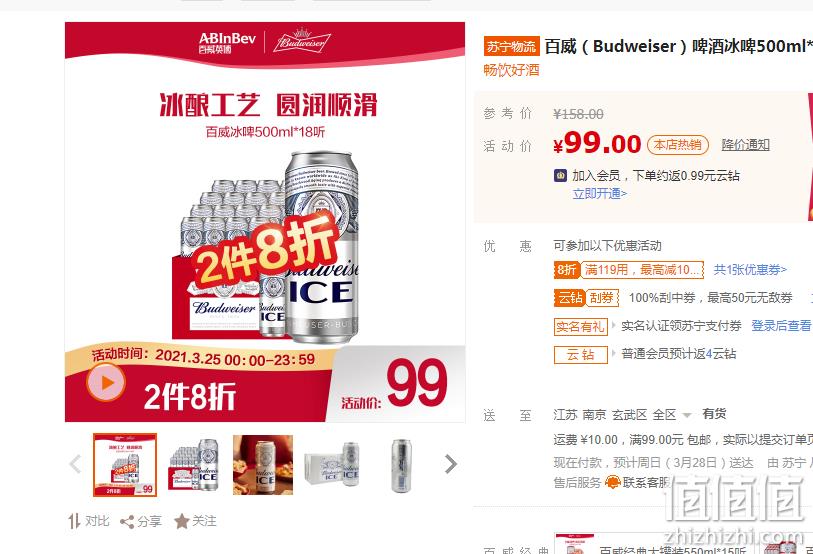Click the 降价通知 price drop alert
Screen dimensions: 813x554
(x=746, y=145)
